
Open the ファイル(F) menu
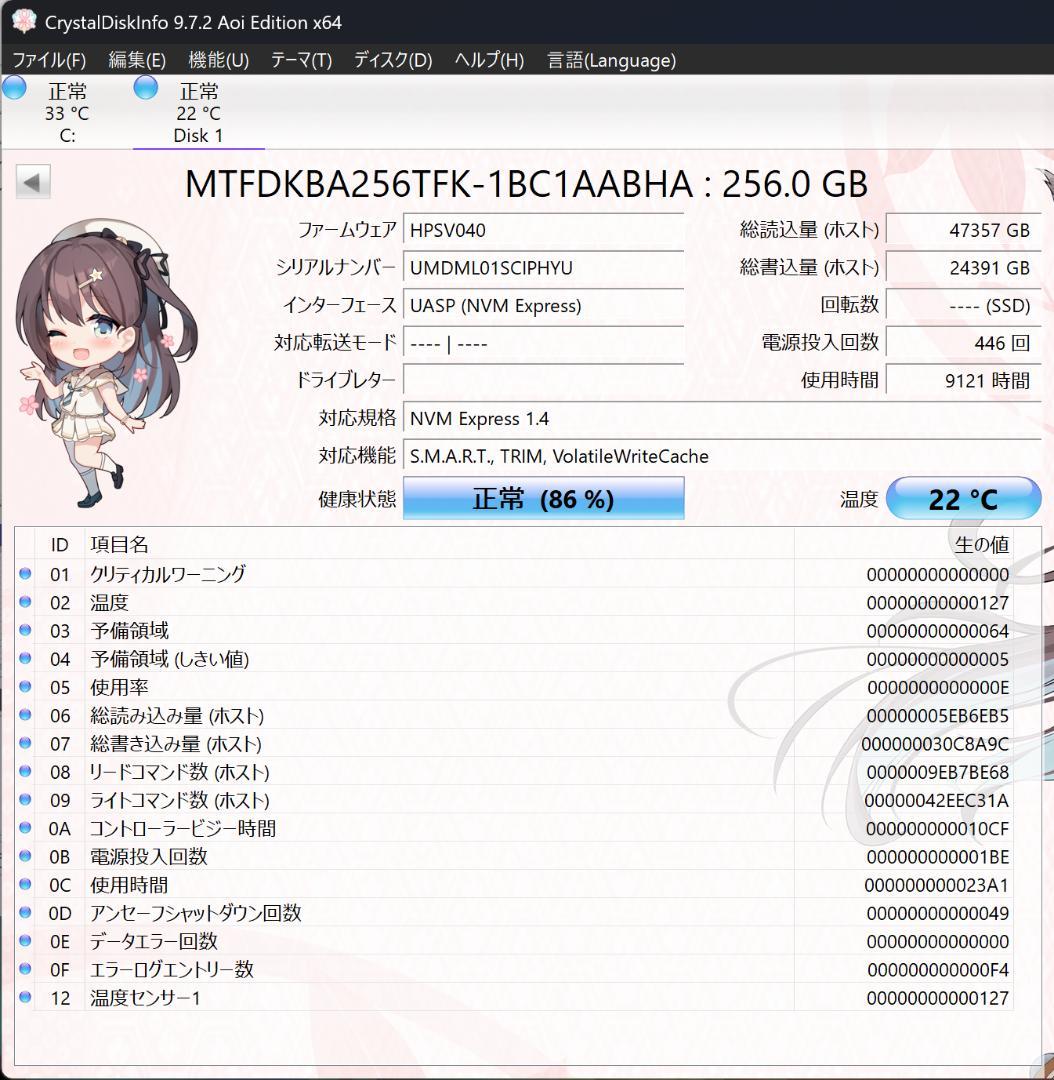[49, 61]
